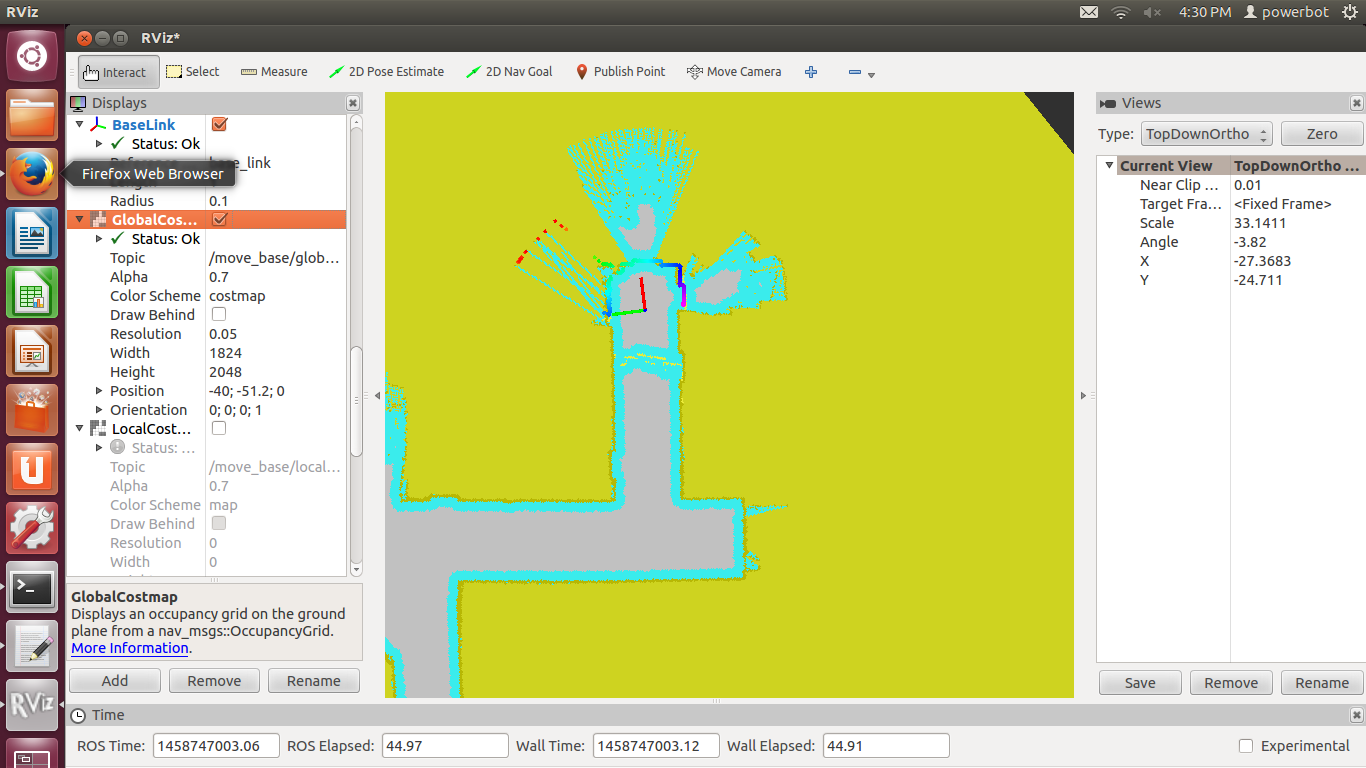Toggle LocalCostmap Draw Behind checkbox
1366x768 pixels.
coord(219,524)
